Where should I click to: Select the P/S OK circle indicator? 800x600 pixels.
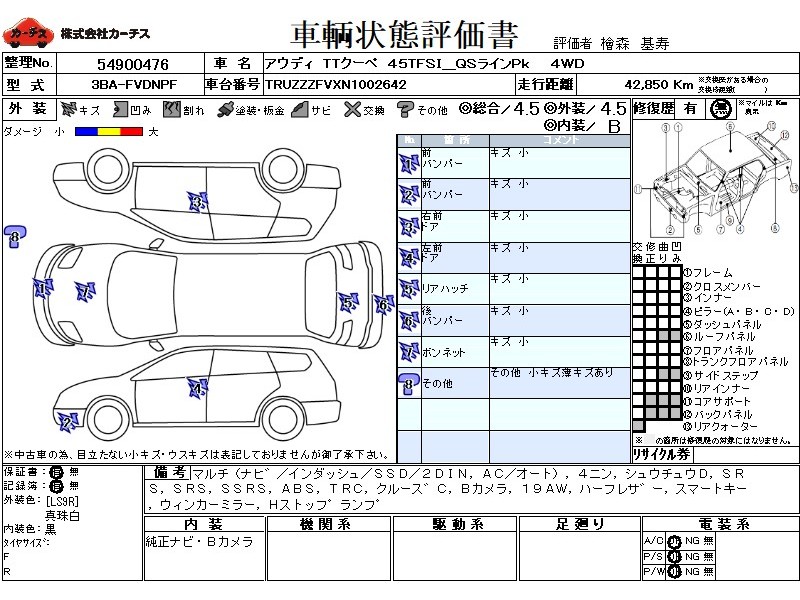coord(674,556)
